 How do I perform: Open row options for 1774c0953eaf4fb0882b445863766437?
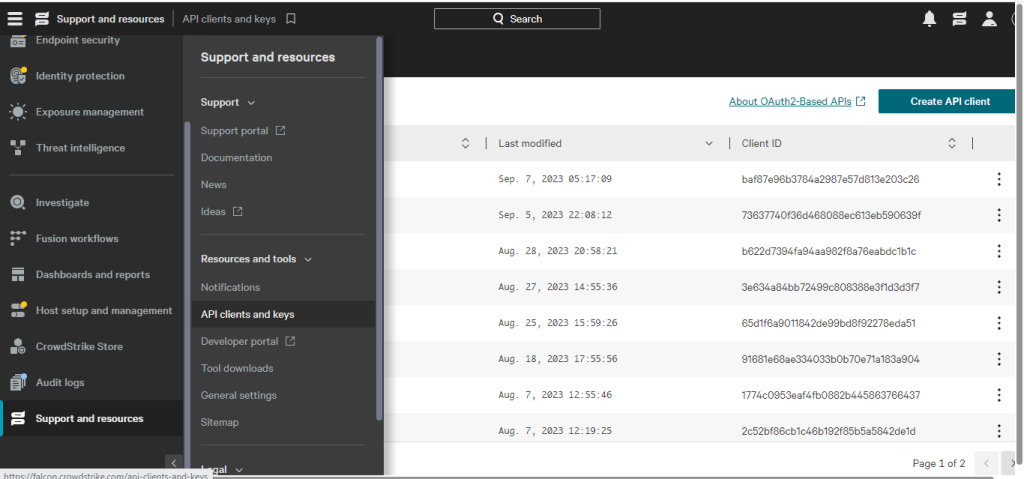(x=999, y=395)
